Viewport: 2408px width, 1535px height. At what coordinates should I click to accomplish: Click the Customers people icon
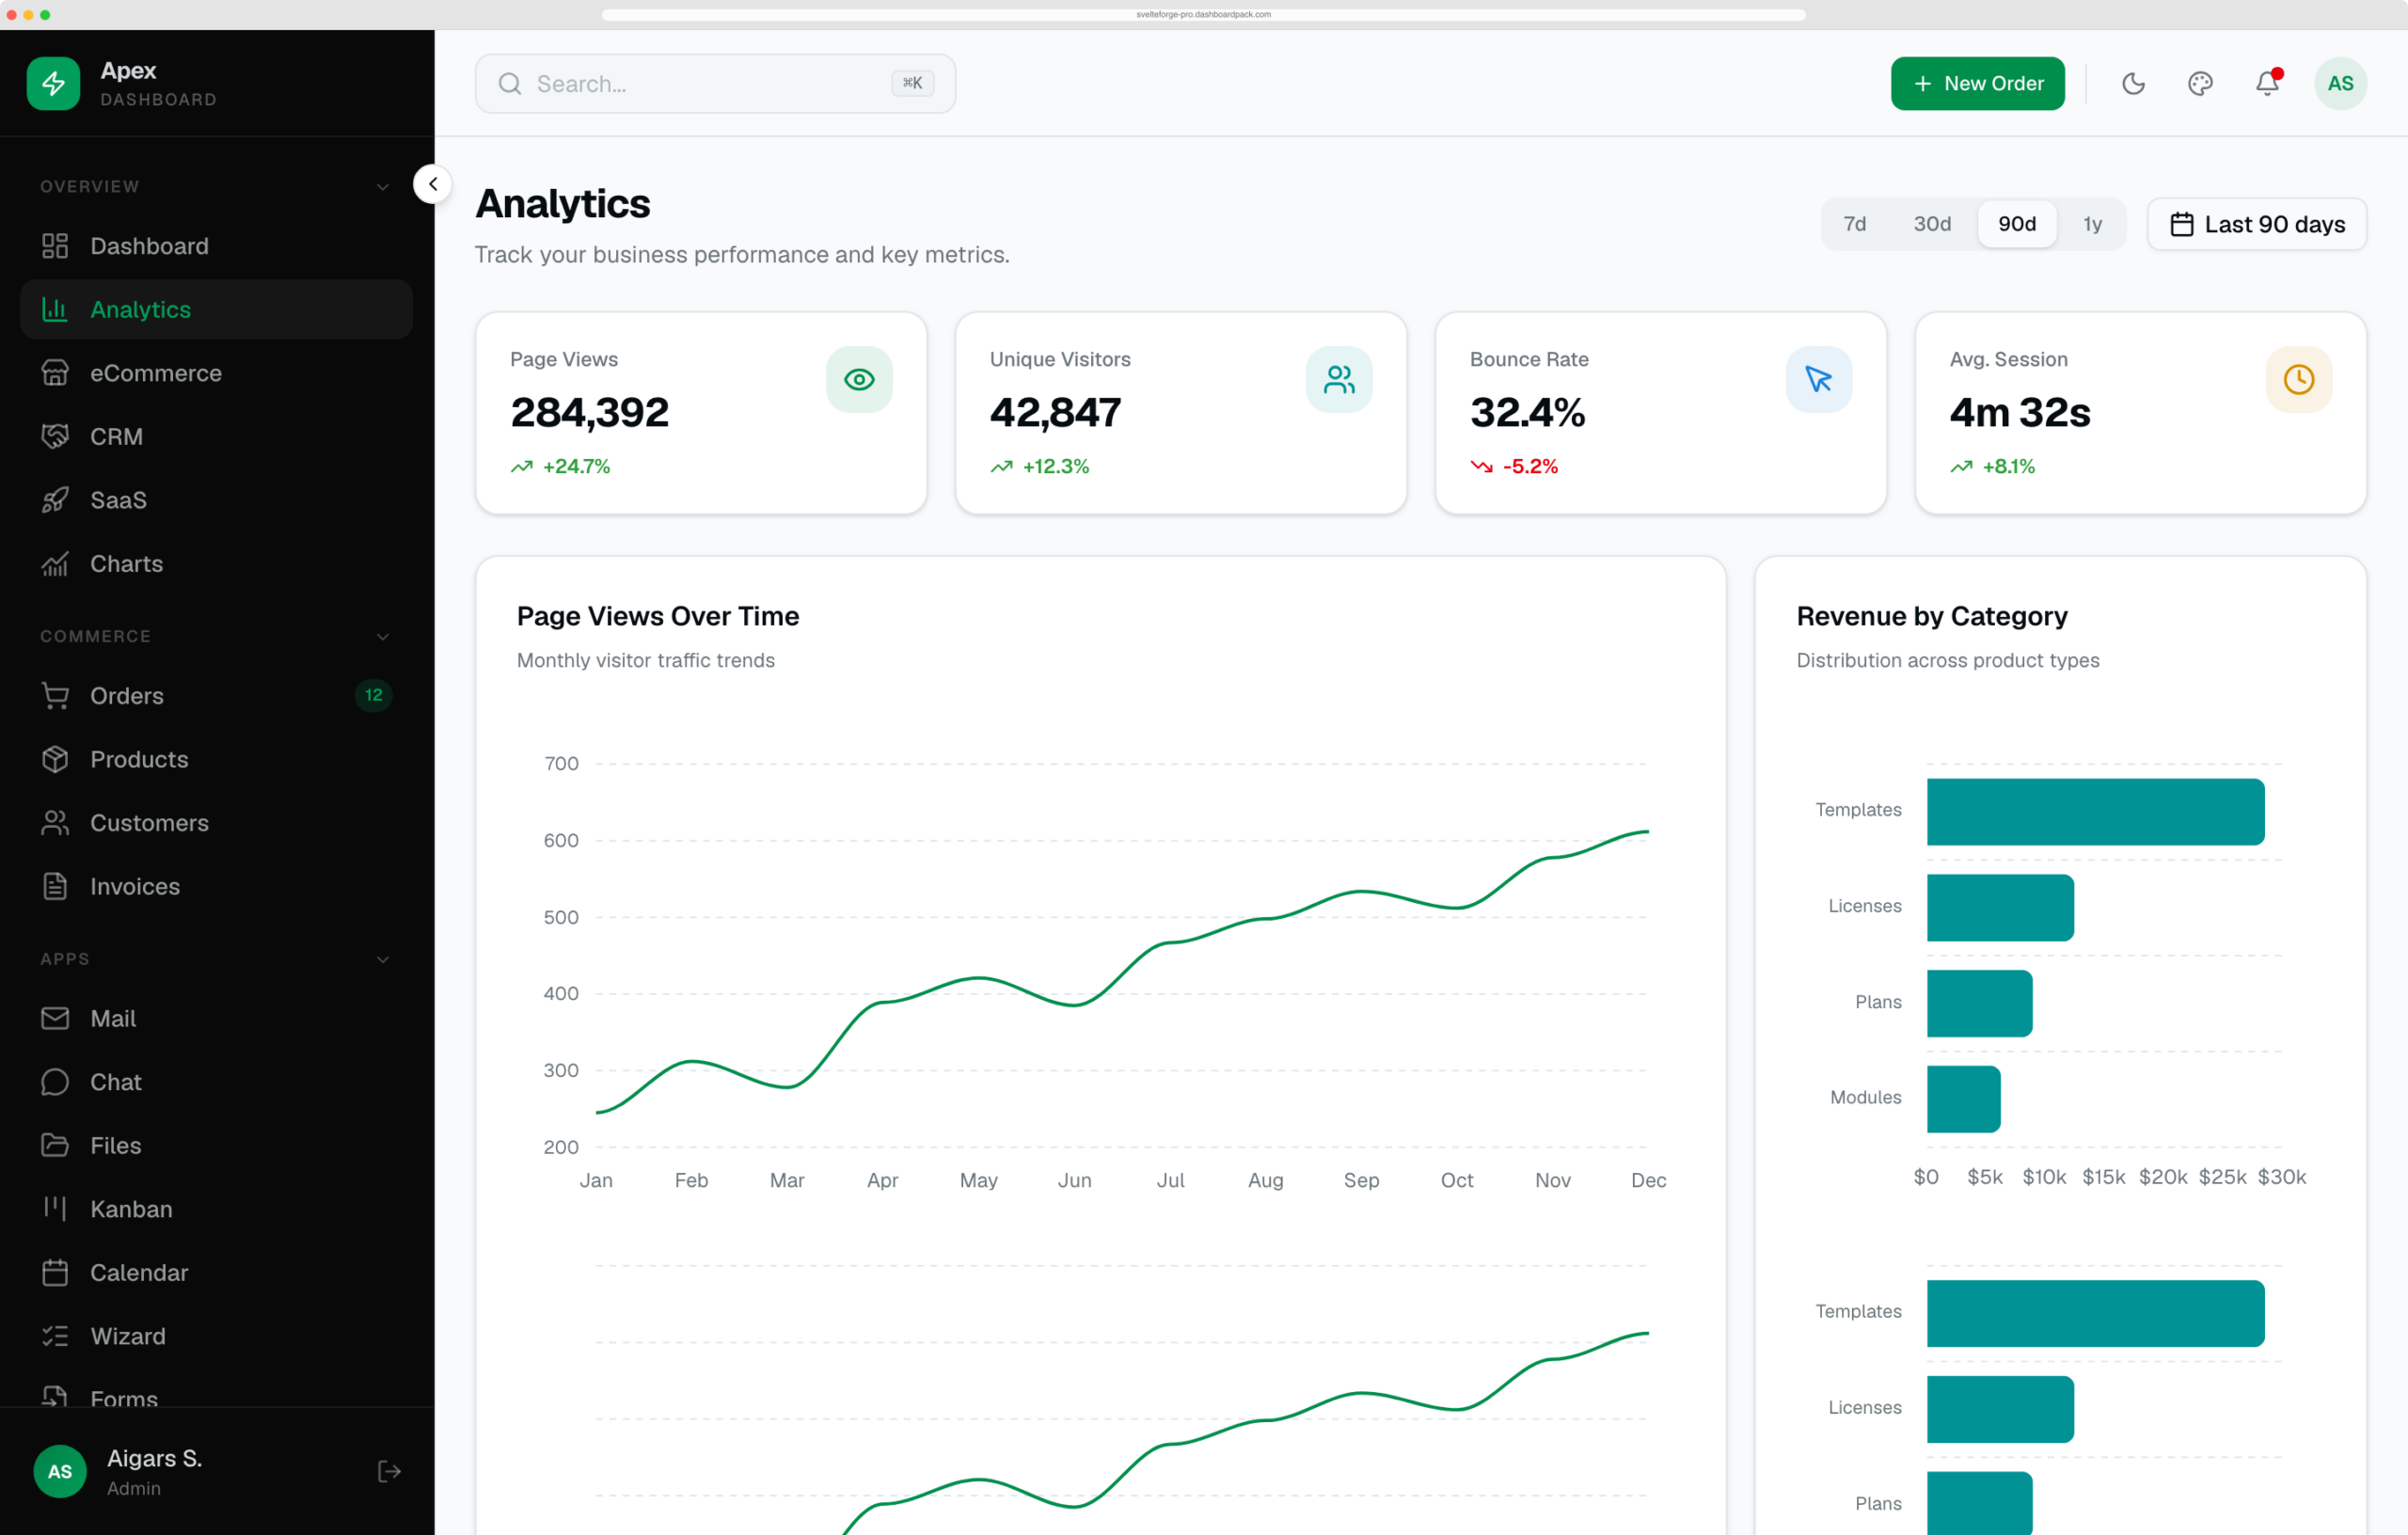55,823
